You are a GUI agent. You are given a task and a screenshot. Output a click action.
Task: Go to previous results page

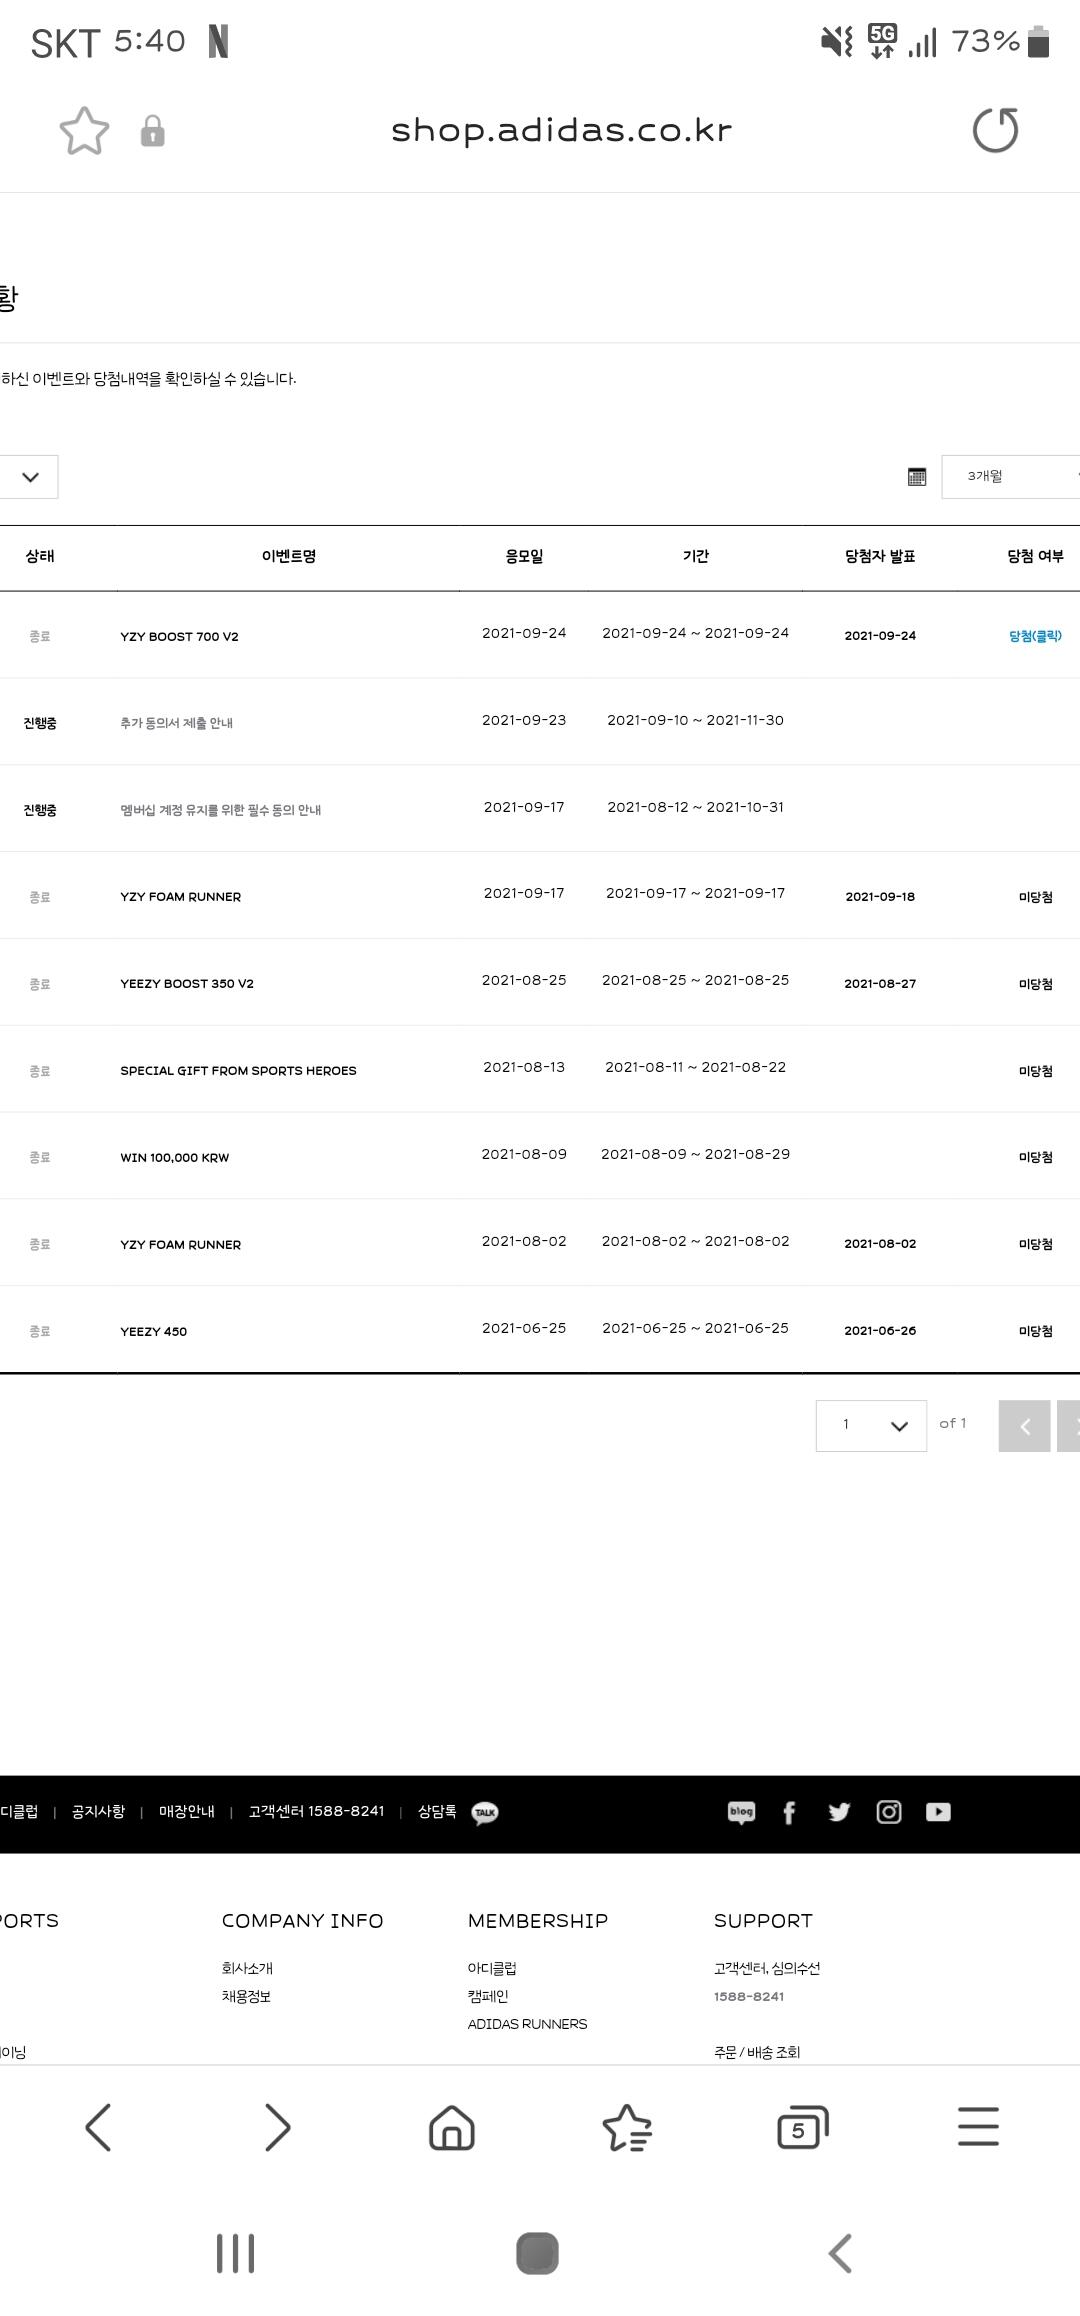tap(1024, 1426)
